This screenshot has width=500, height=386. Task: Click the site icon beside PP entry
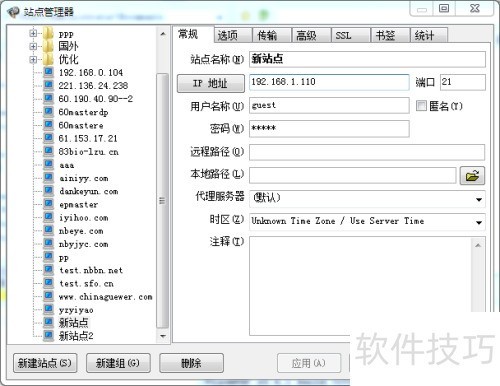(x=49, y=257)
